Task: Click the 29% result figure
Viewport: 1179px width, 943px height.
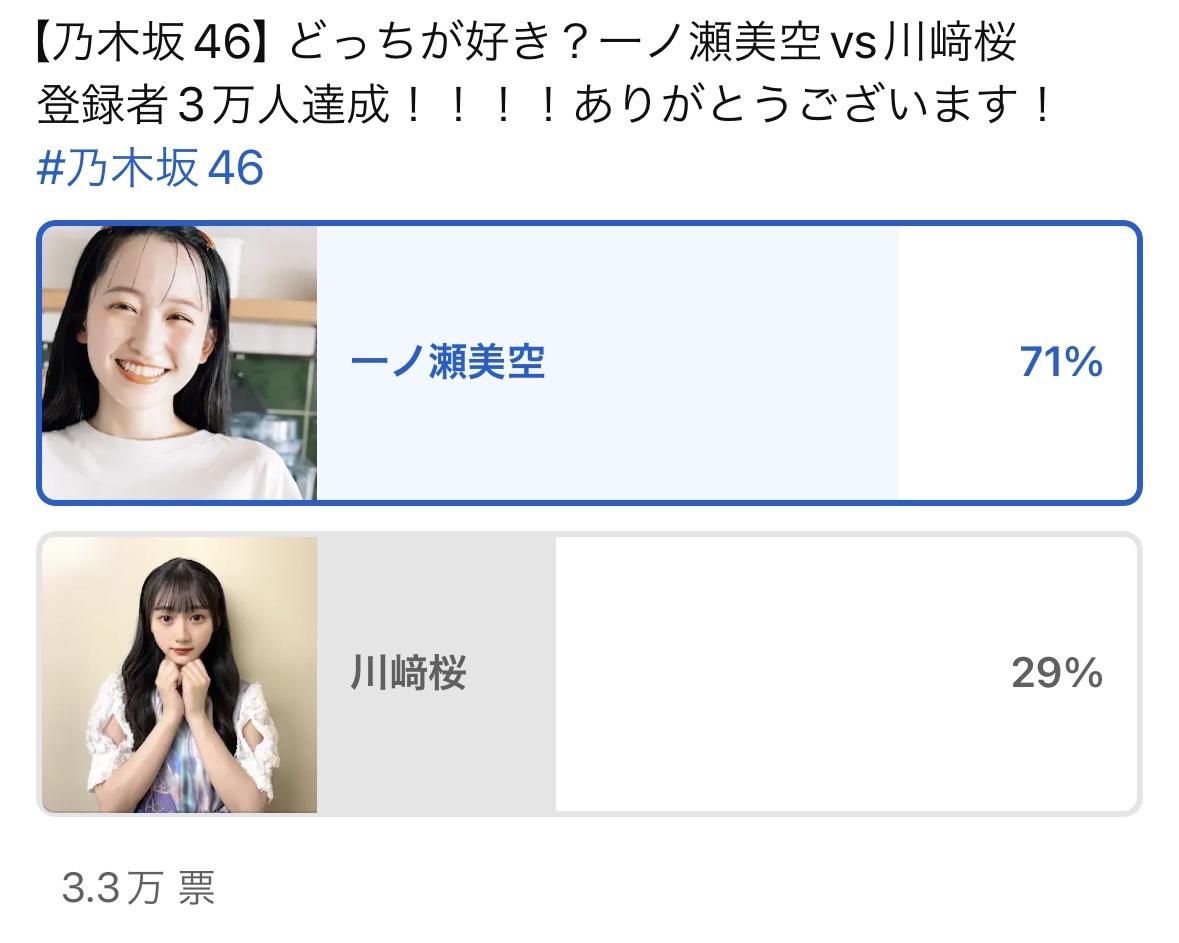Action: 1056,672
